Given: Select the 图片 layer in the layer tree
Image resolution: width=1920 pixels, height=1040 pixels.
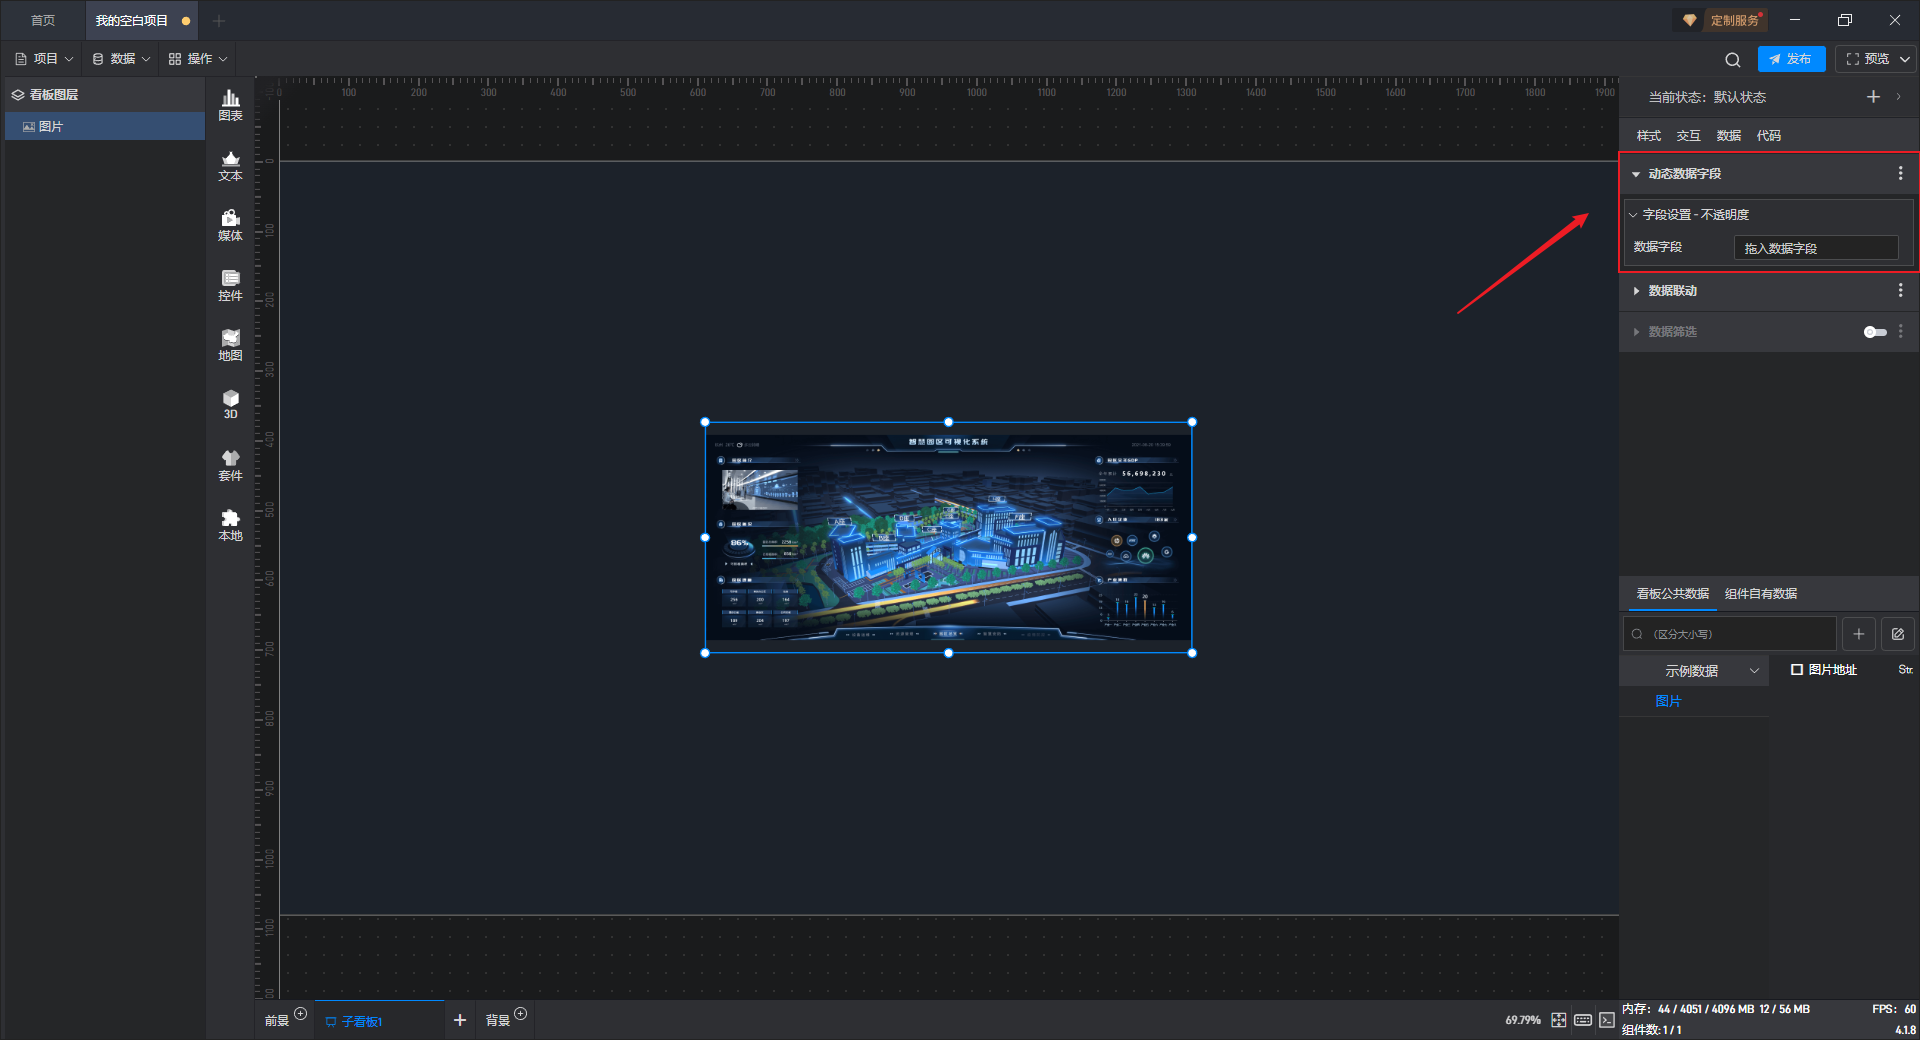Looking at the screenshot, I should point(105,126).
